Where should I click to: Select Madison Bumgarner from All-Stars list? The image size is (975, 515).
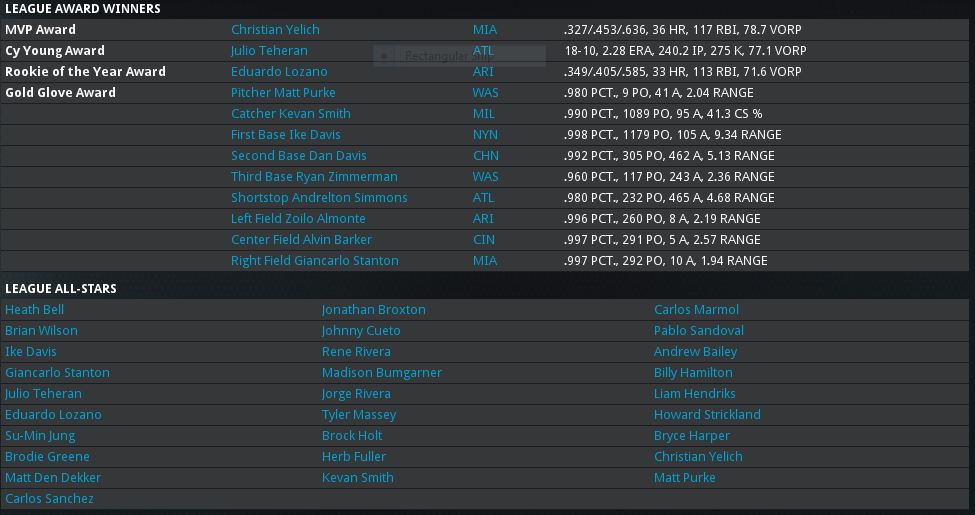coord(381,373)
